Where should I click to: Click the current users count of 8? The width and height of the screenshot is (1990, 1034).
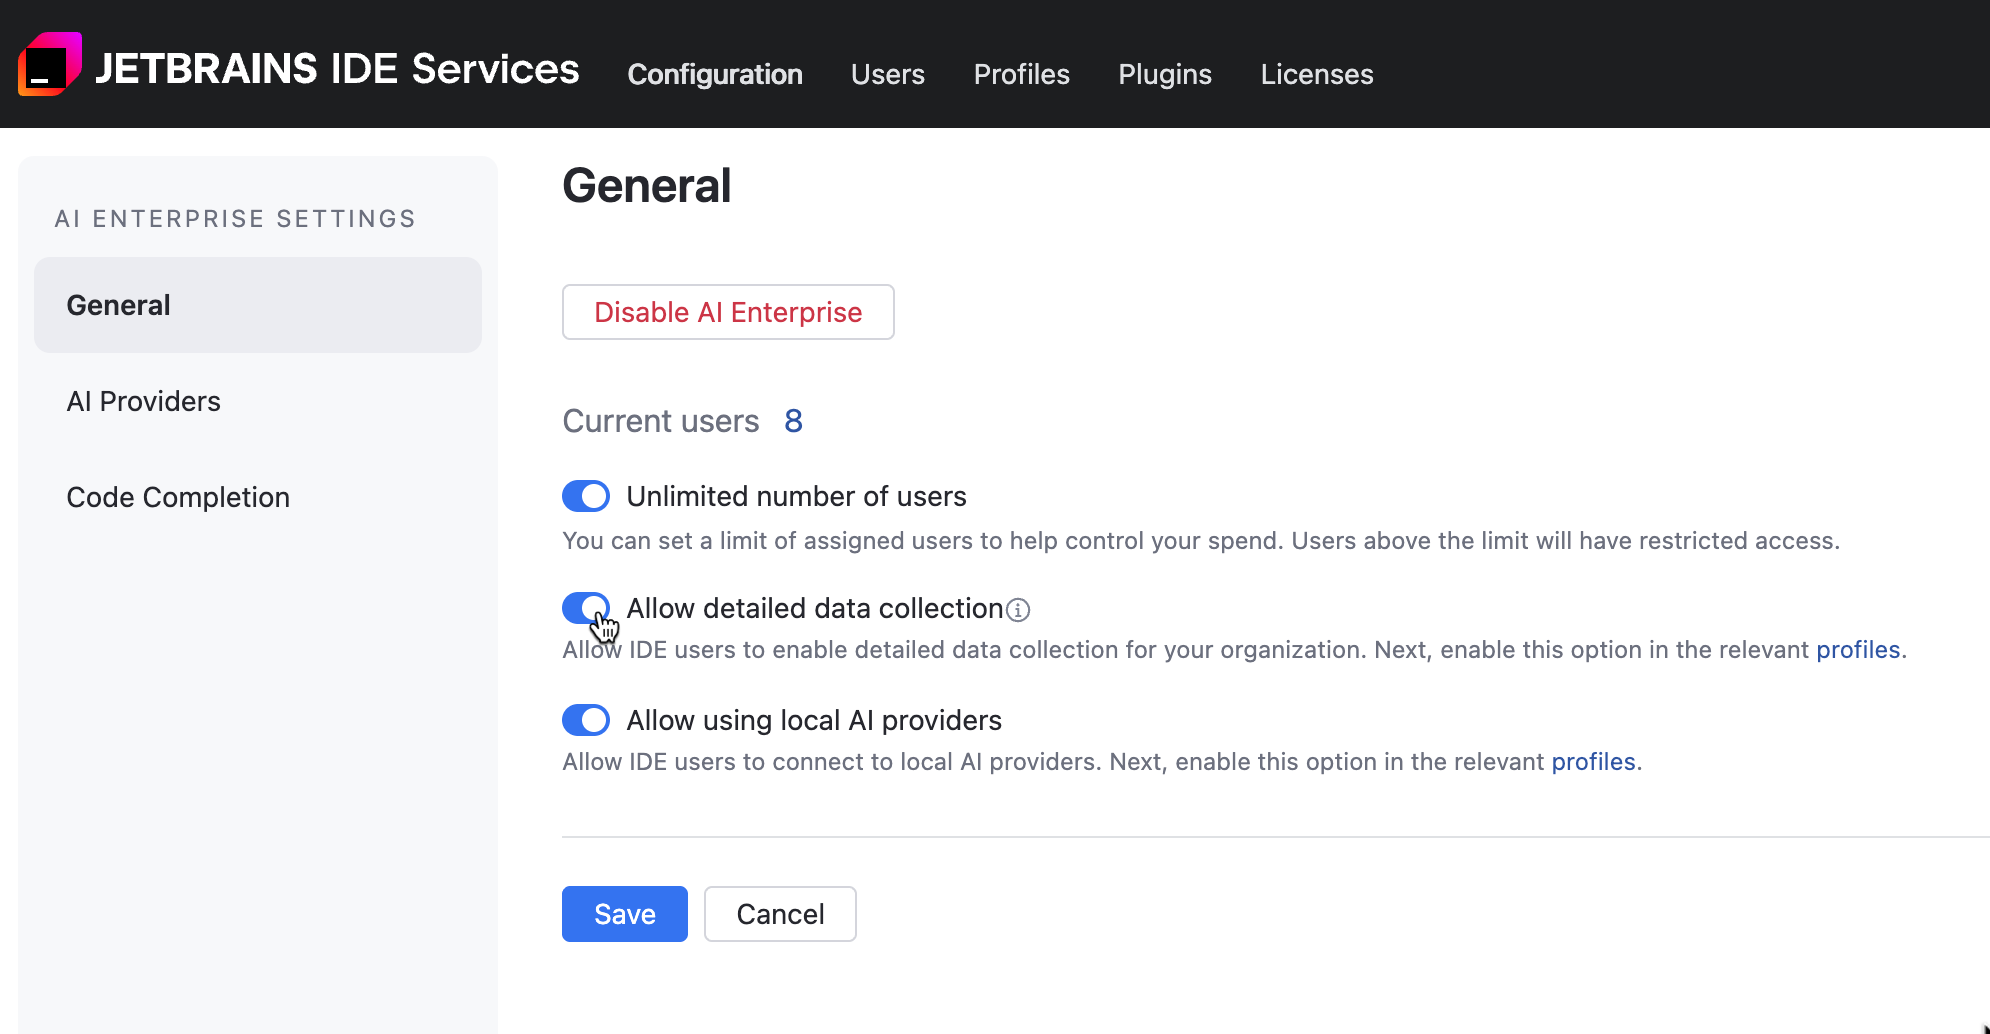pyautogui.click(x=792, y=421)
